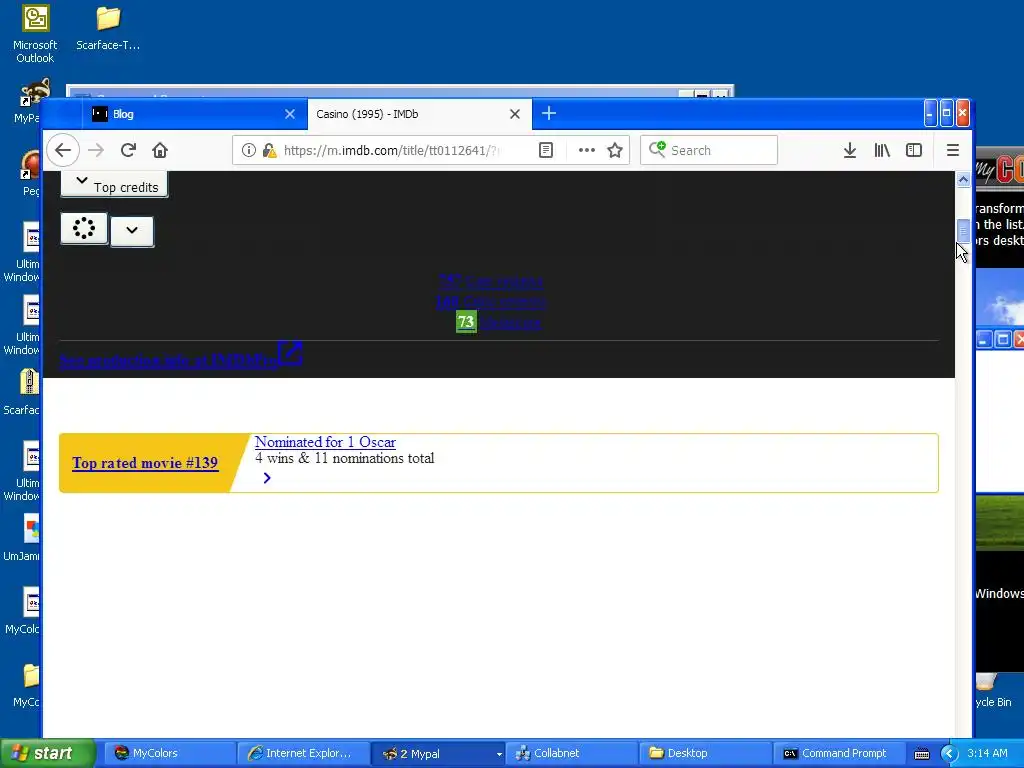
Task: Open the 73 Metascore link
Action: click(498, 322)
